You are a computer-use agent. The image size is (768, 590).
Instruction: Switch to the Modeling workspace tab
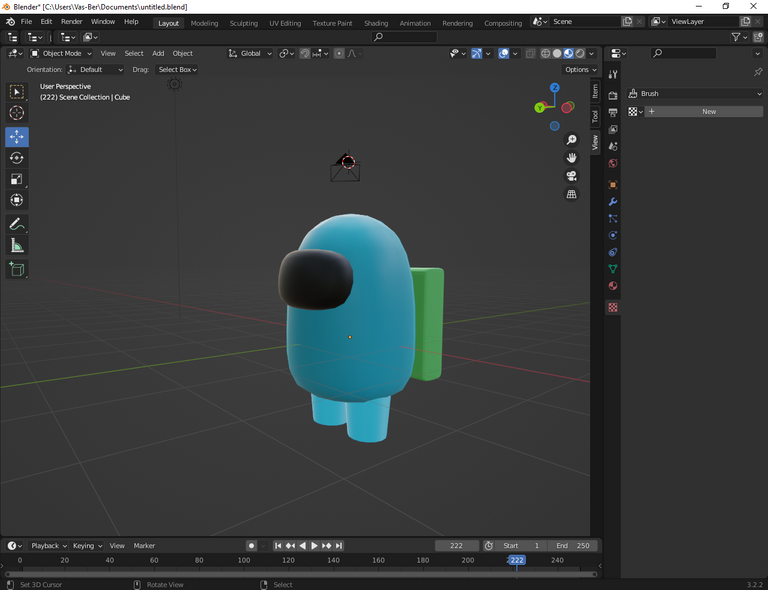click(204, 23)
